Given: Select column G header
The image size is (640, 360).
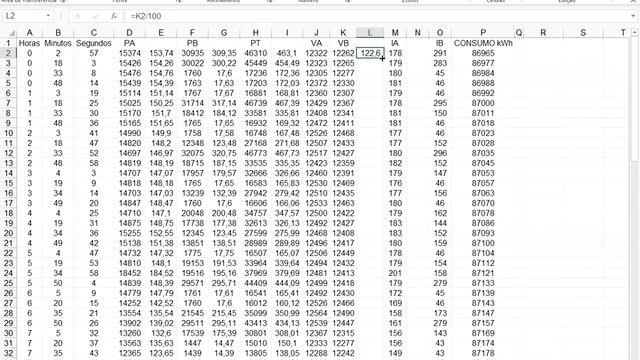Looking at the screenshot, I should coord(224,33).
